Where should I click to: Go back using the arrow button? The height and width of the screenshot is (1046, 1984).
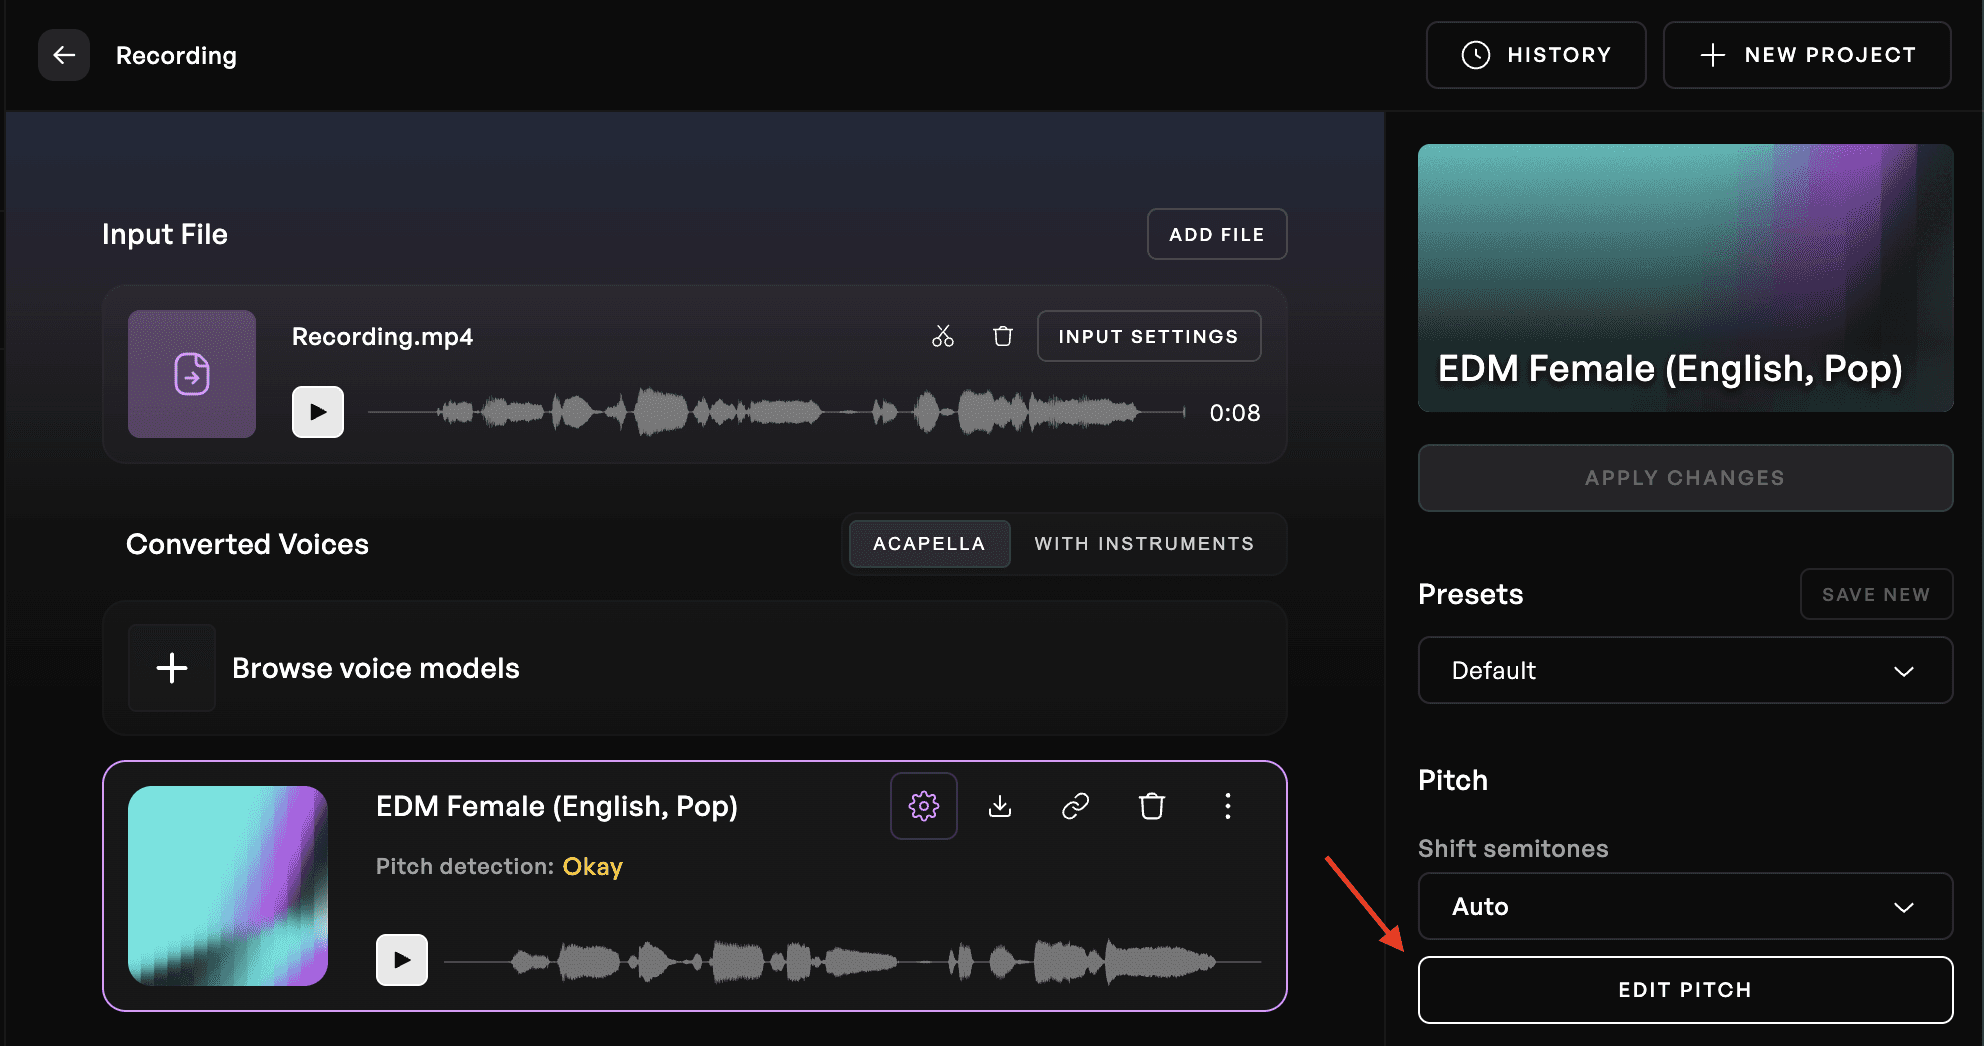64,55
